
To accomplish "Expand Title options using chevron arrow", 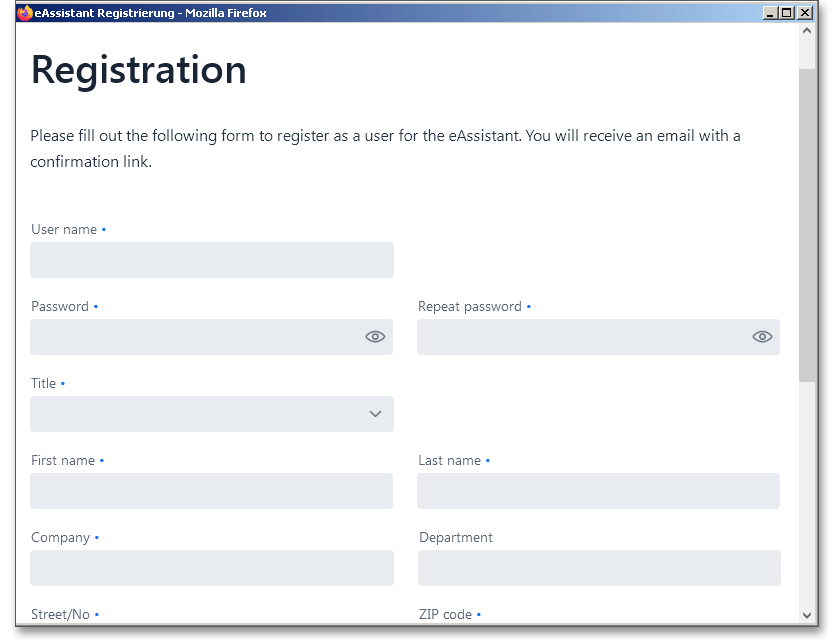I will 375,414.
